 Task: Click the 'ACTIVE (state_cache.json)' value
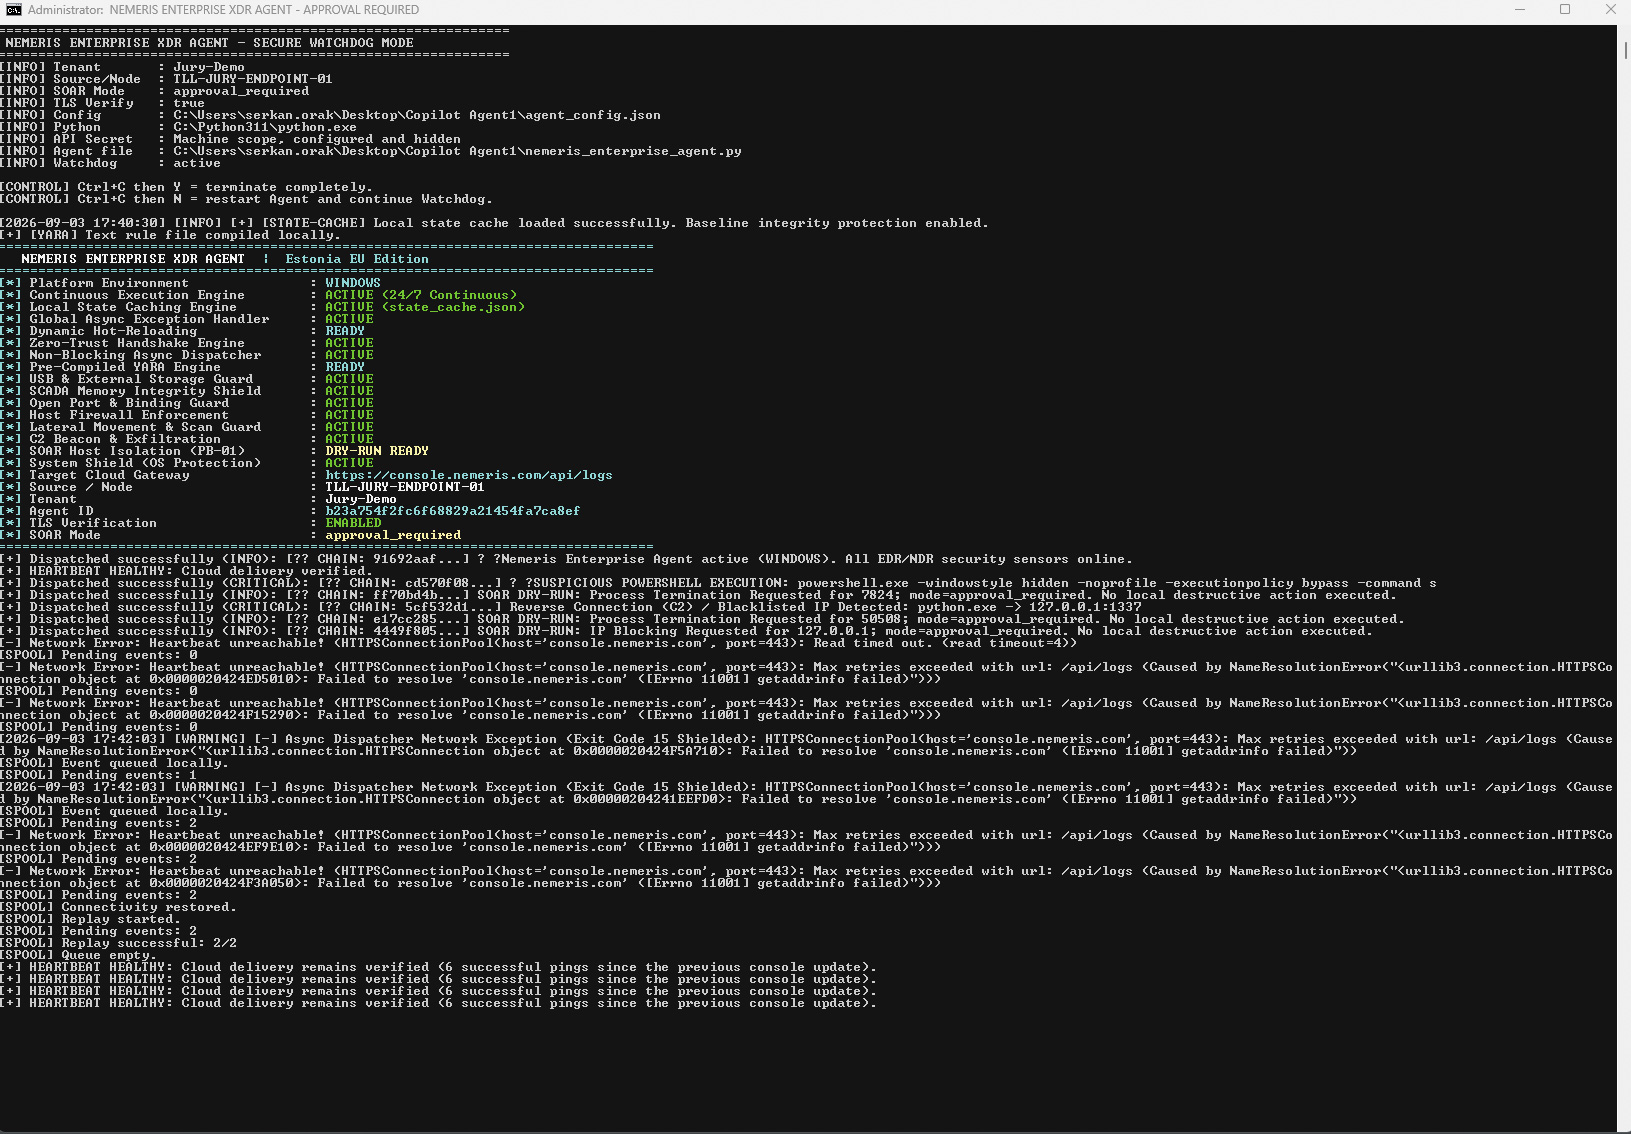point(425,307)
